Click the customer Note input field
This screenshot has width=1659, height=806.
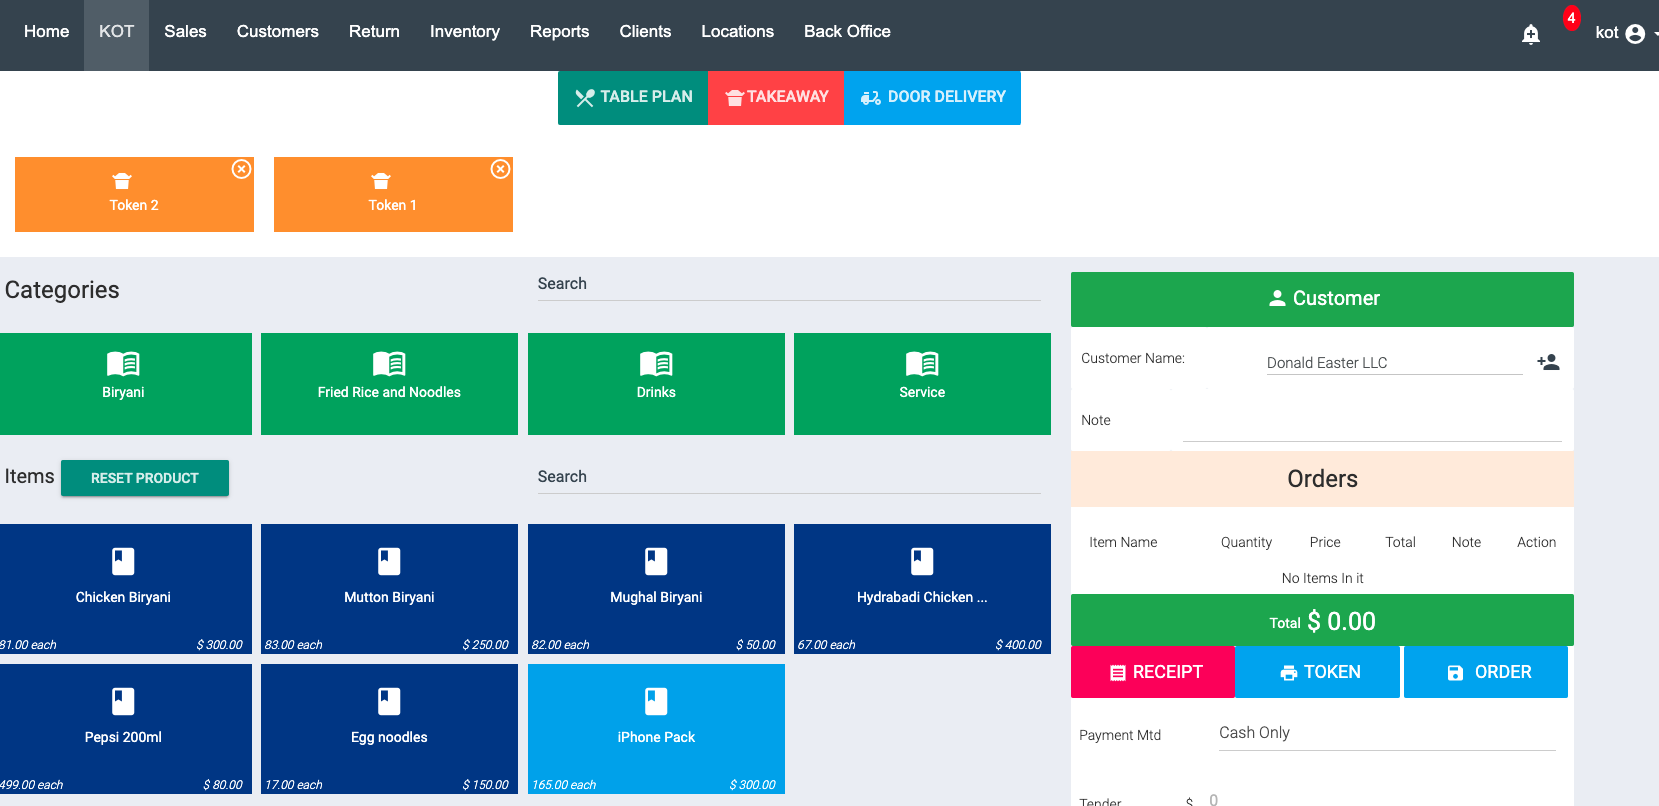coord(1371,424)
